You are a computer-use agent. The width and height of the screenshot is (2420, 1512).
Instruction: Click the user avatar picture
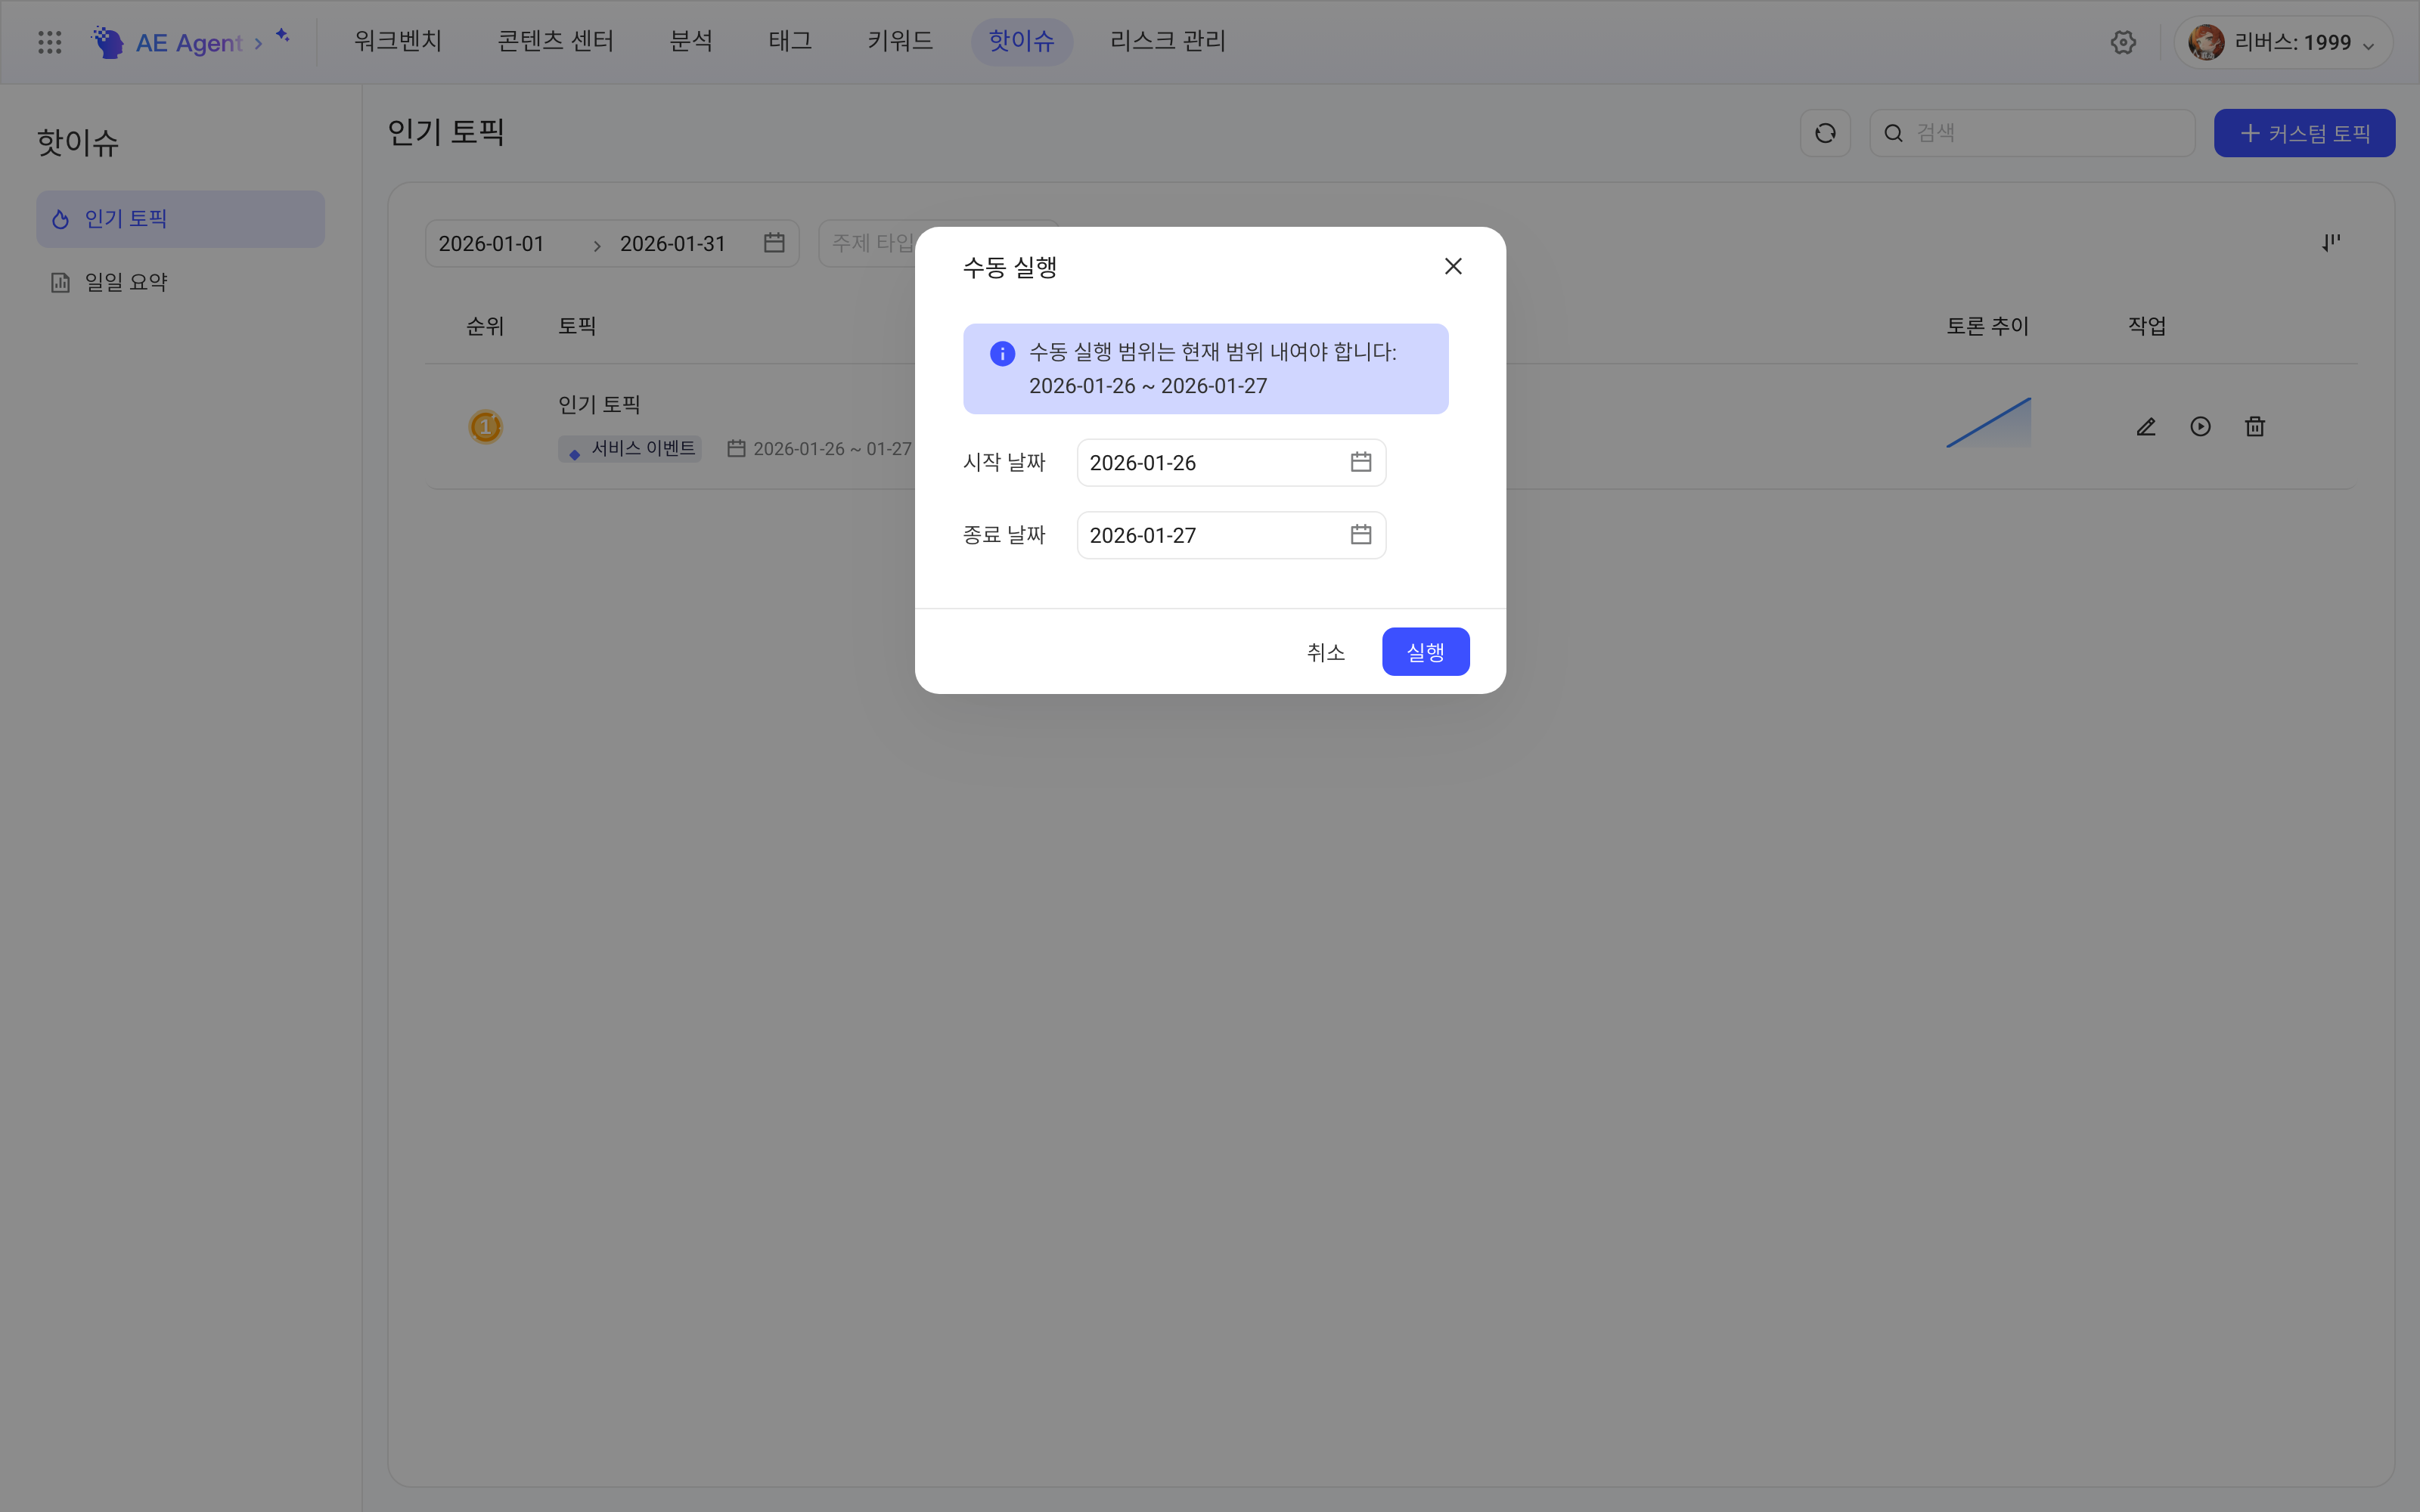pyautogui.click(x=2206, y=42)
